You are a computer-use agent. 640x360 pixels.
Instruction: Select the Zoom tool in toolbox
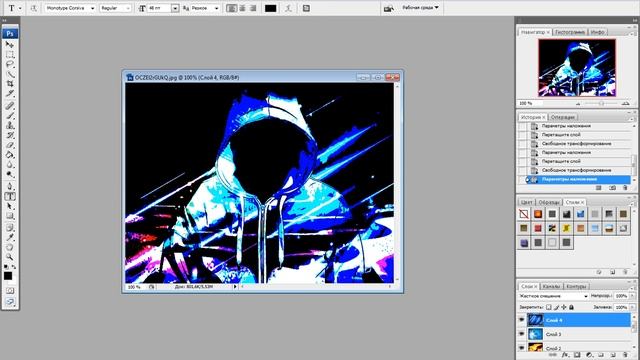click(10, 257)
